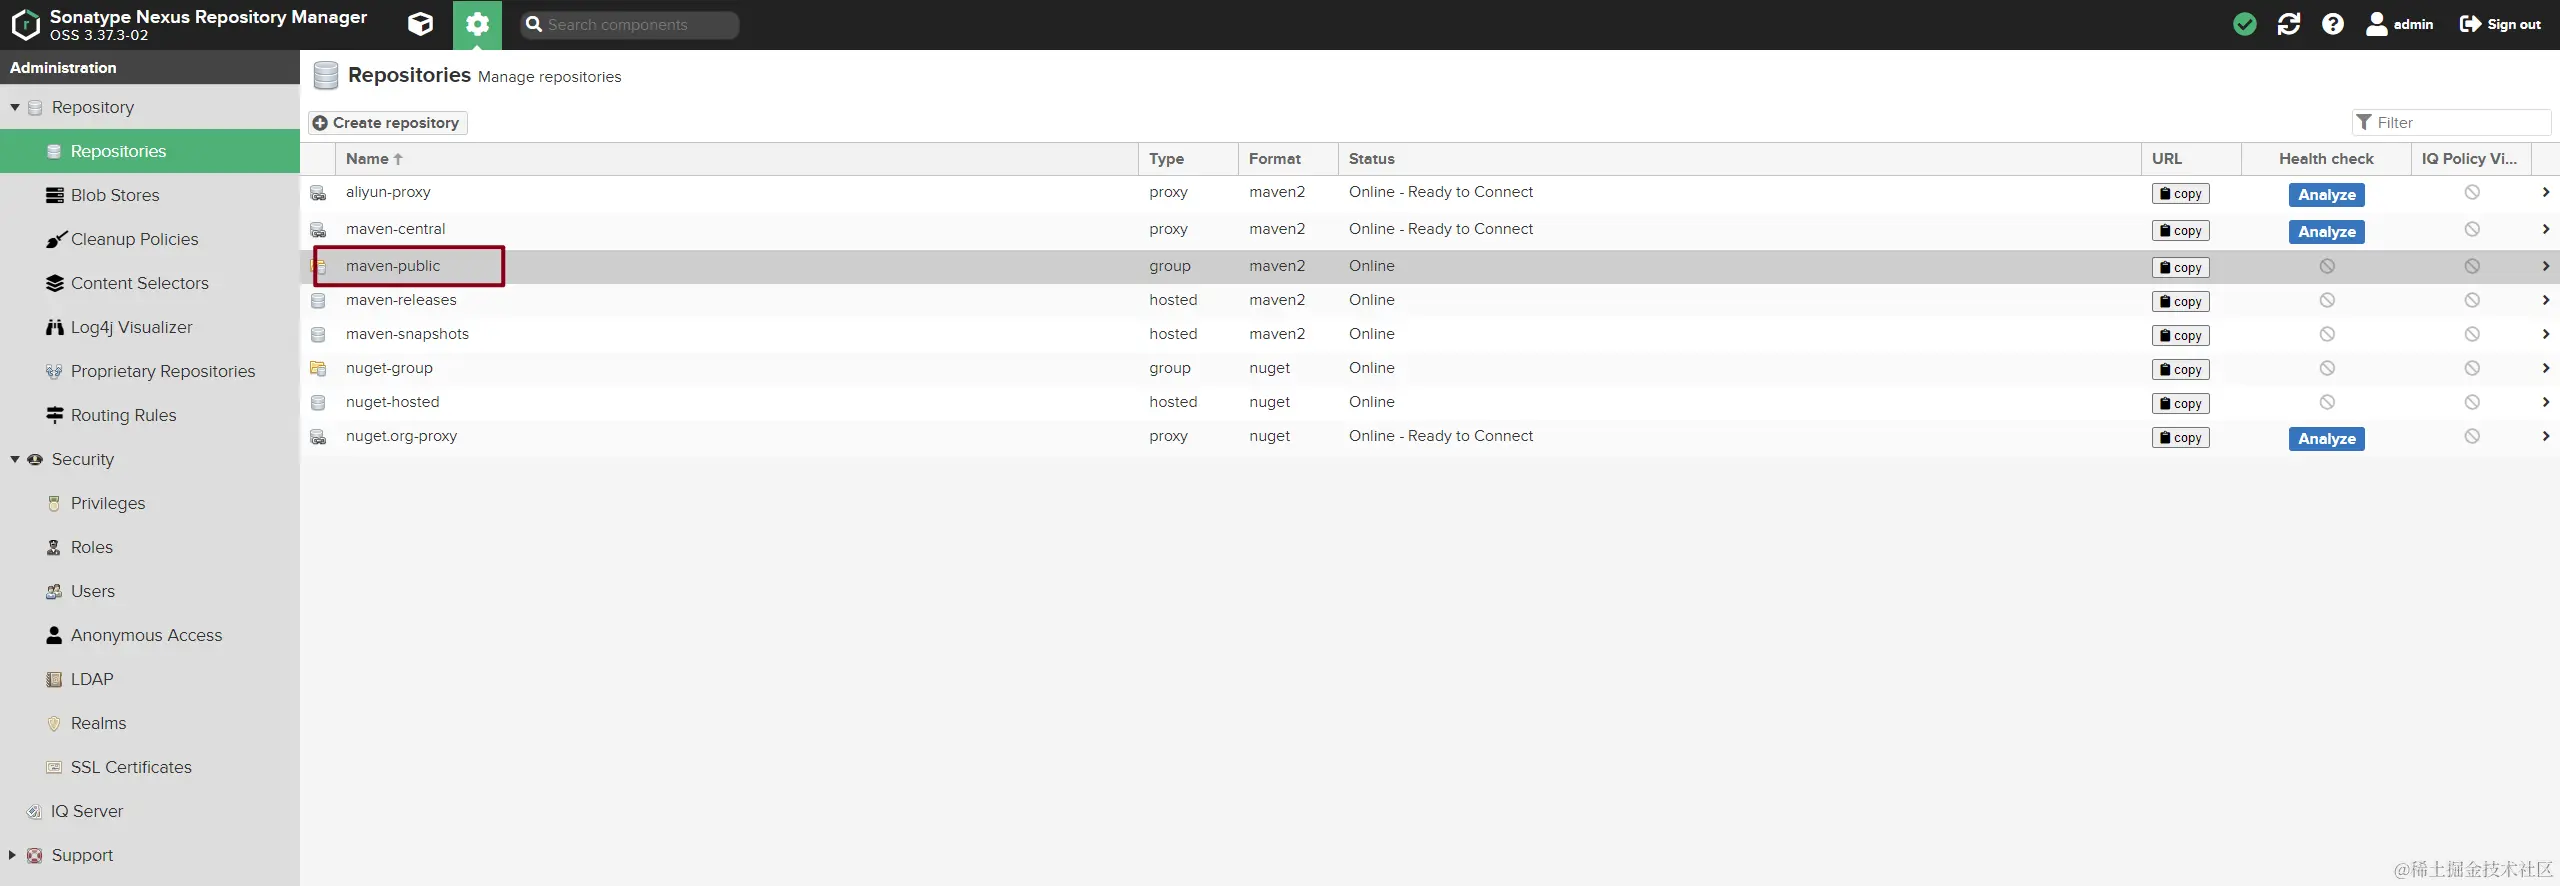Select the nuget-hosted repository name
2560x886 pixels.
click(x=392, y=402)
